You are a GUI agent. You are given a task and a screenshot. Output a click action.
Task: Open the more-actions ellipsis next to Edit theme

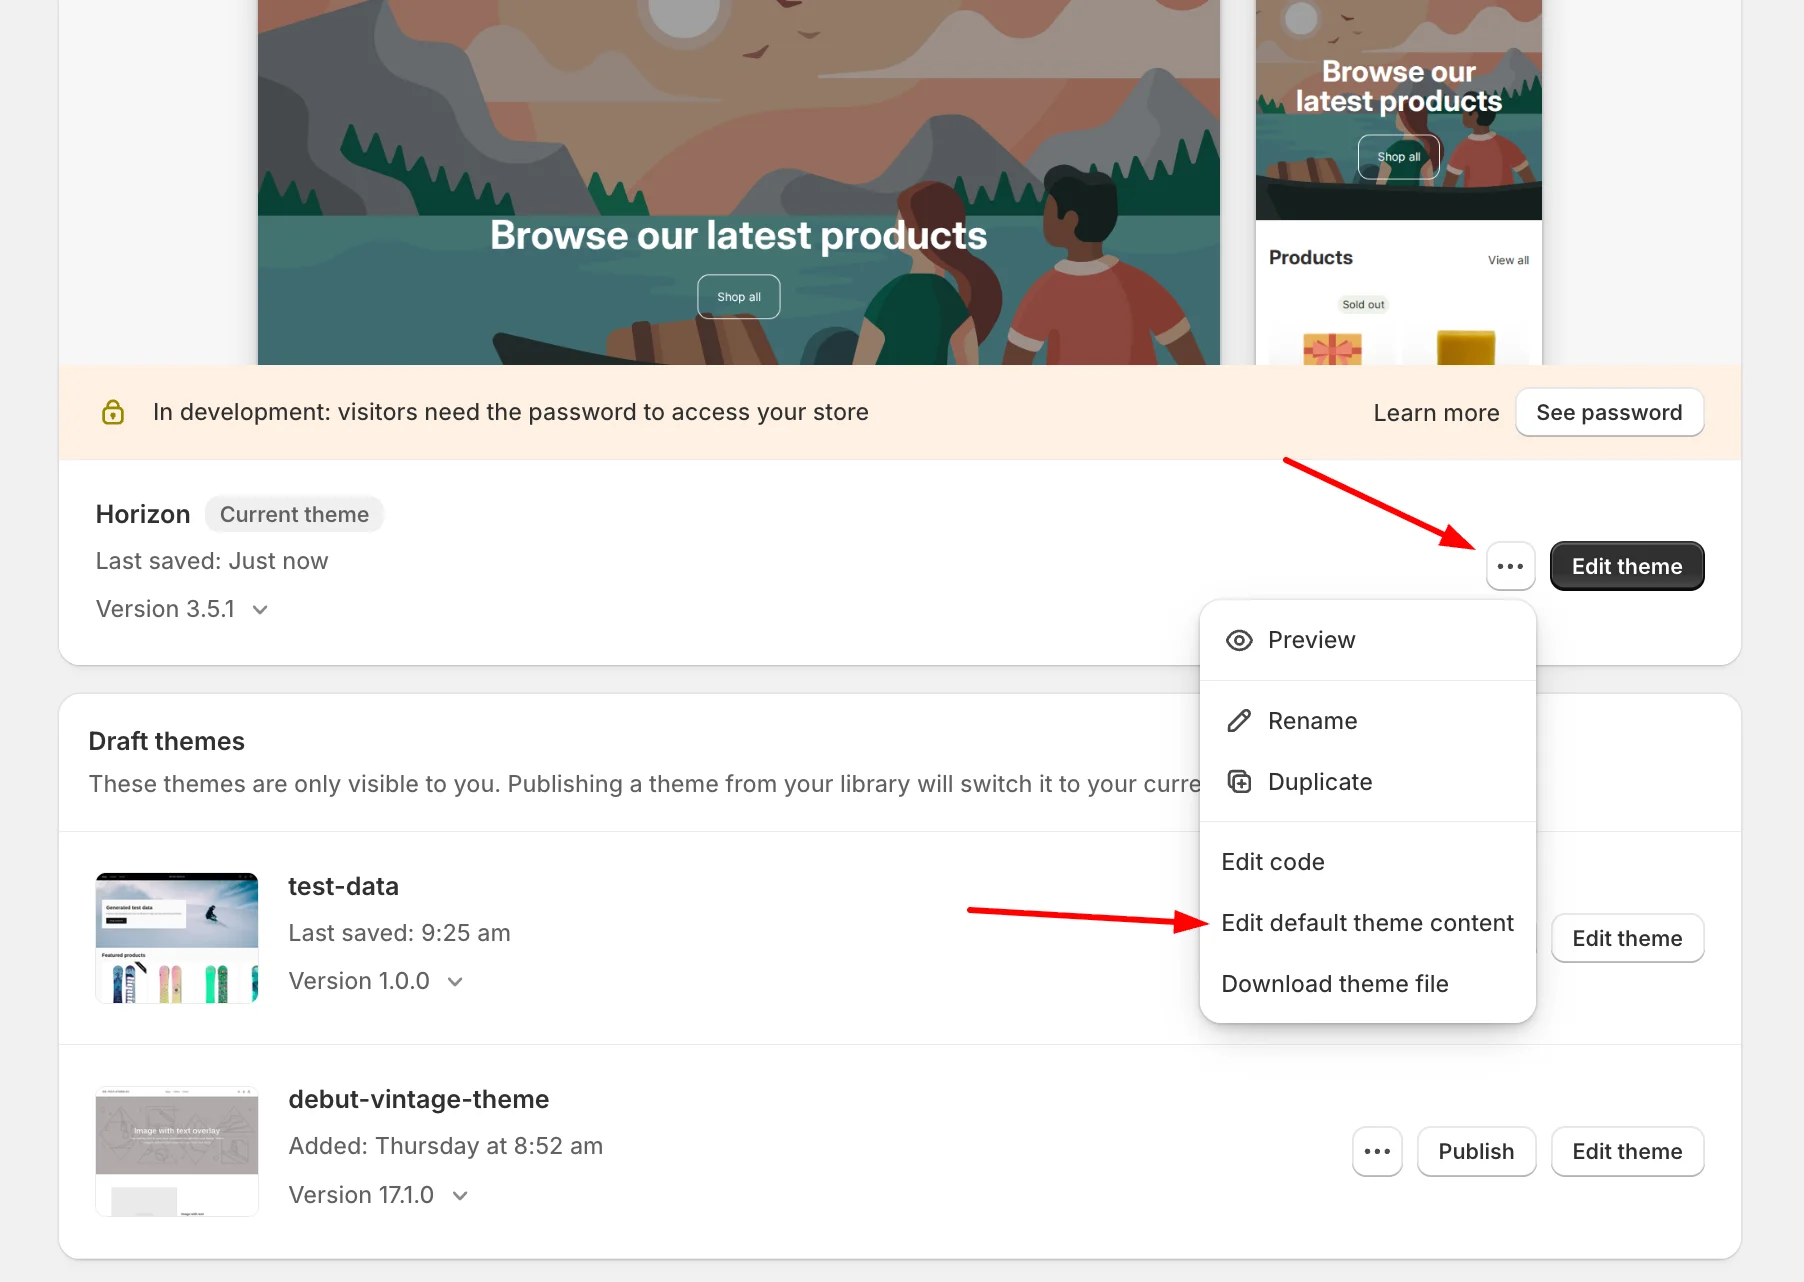coord(1511,566)
